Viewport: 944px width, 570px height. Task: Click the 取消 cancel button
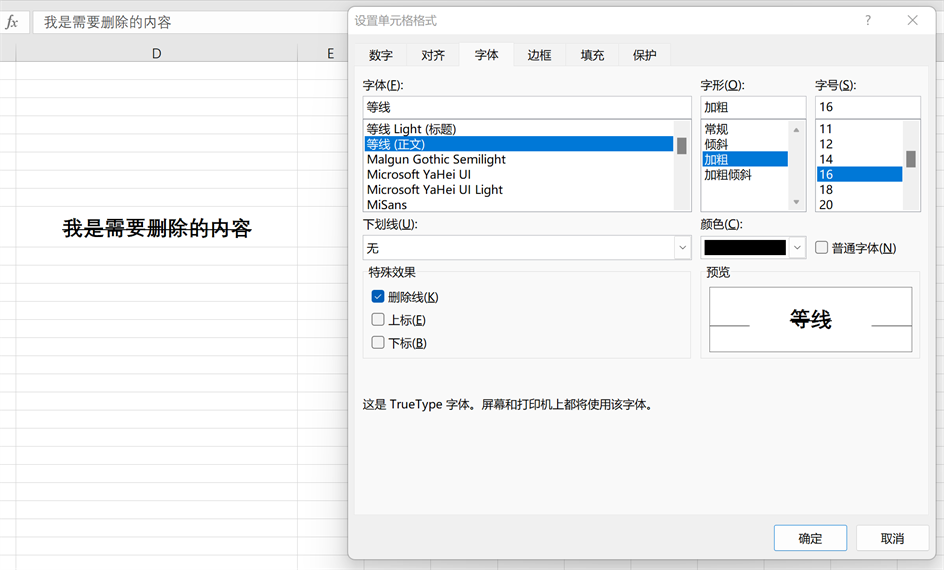[892, 538]
